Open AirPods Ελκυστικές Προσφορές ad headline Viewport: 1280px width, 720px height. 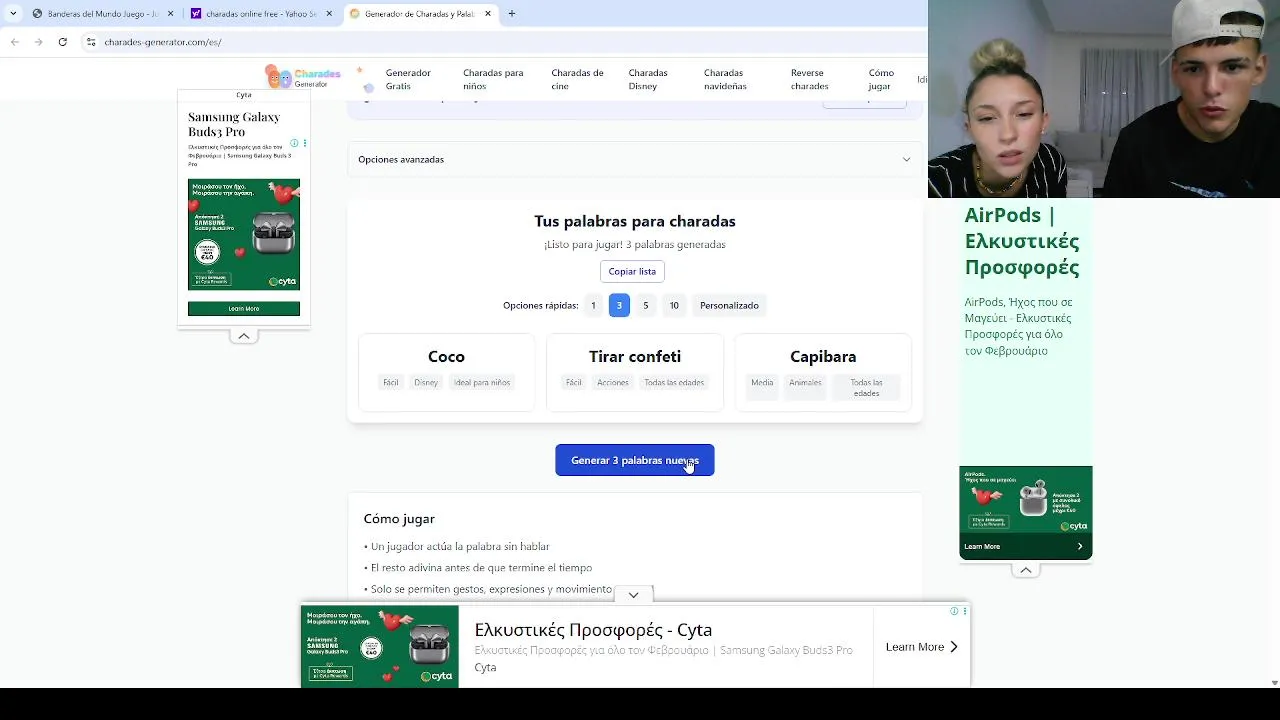coord(1022,241)
